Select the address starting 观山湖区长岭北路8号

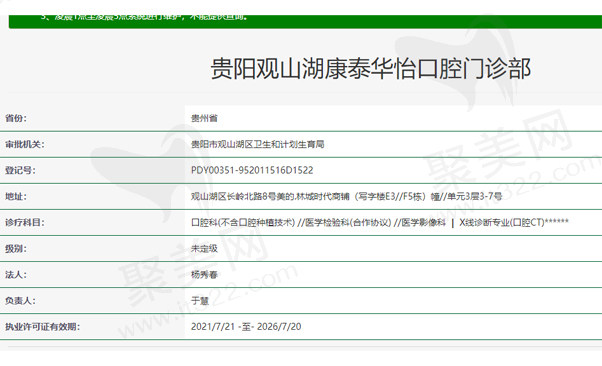346,196
